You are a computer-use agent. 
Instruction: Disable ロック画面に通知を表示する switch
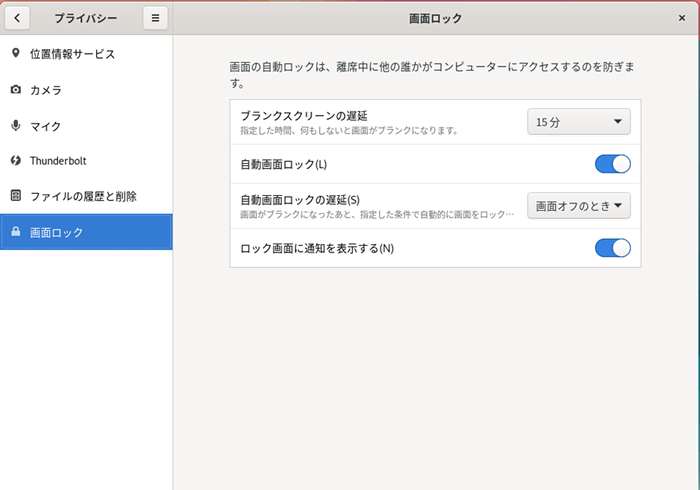click(612, 248)
